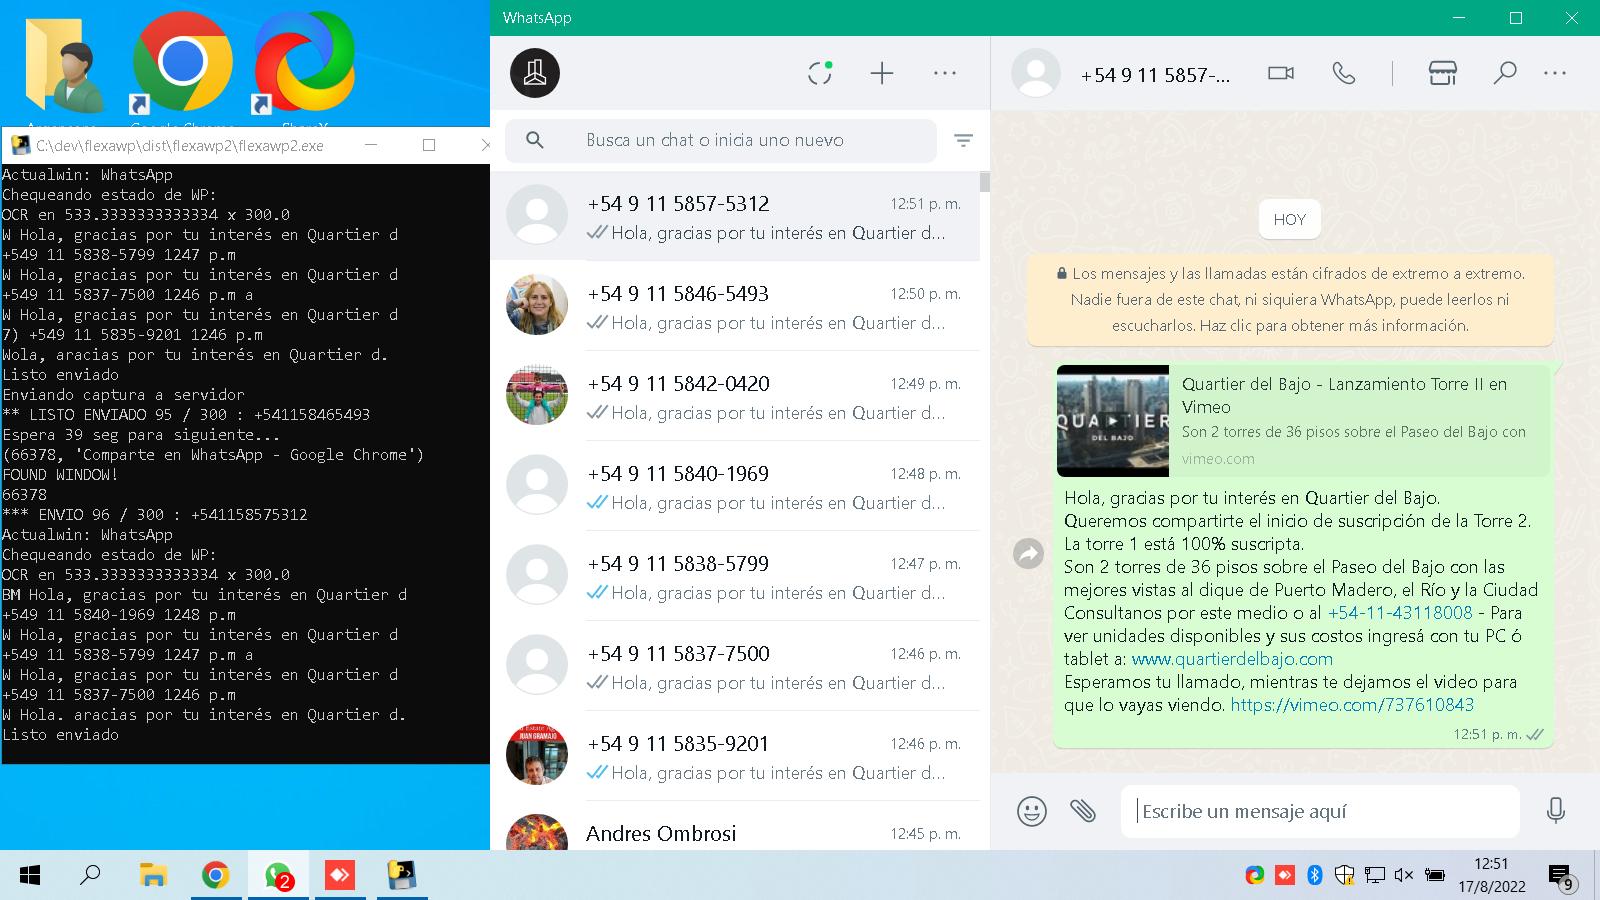Open conversation menu three dots icon
1600x900 pixels.
pyautogui.click(x=1555, y=73)
